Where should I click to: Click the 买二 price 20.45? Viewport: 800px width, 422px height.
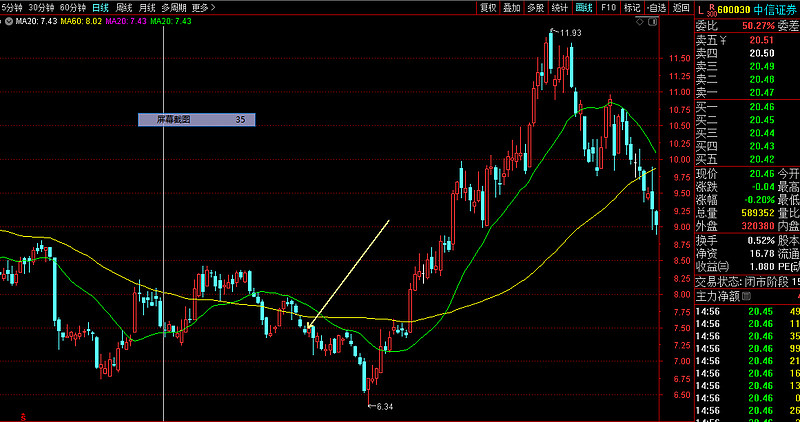click(762, 120)
